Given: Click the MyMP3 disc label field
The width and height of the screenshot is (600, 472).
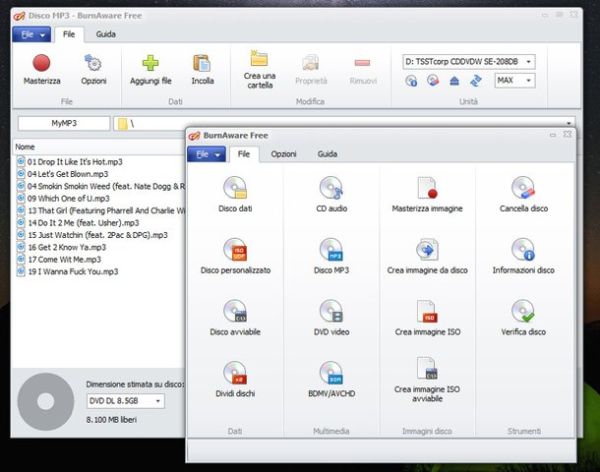Looking at the screenshot, I should coord(64,123).
